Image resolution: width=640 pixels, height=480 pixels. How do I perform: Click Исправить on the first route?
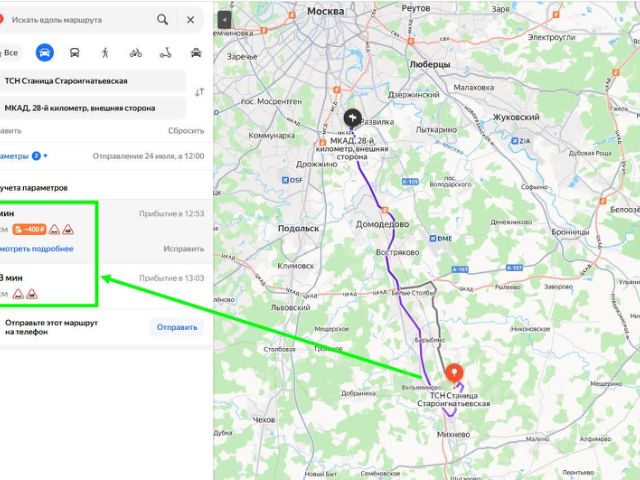tap(184, 249)
